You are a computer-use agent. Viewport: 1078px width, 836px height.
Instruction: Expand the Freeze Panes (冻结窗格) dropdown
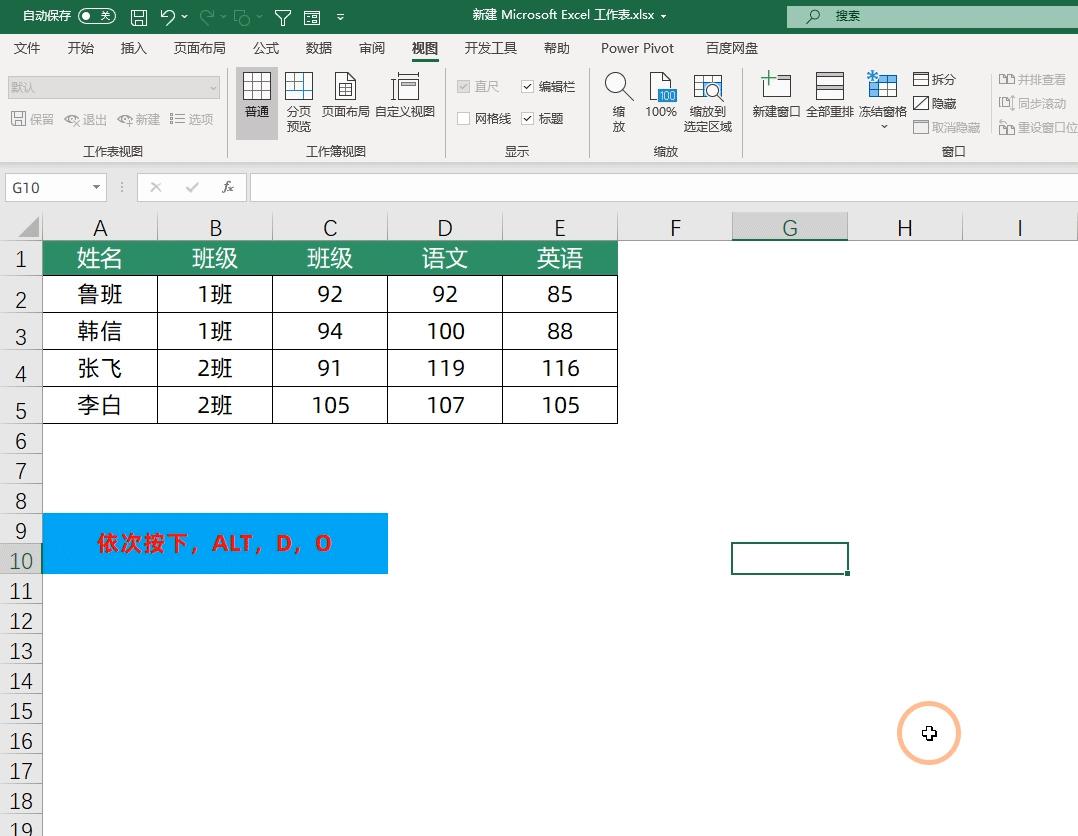[883, 126]
